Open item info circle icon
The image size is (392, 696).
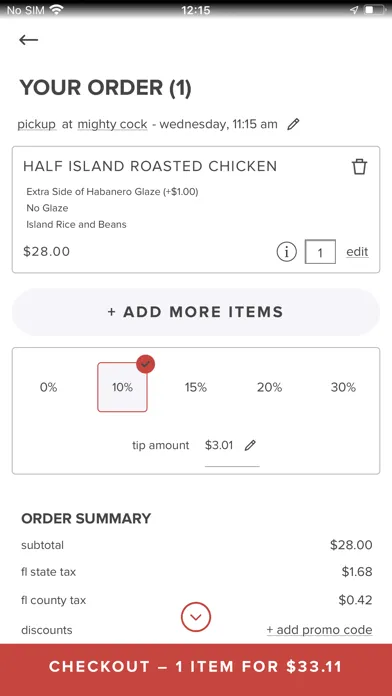[x=286, y=252]
